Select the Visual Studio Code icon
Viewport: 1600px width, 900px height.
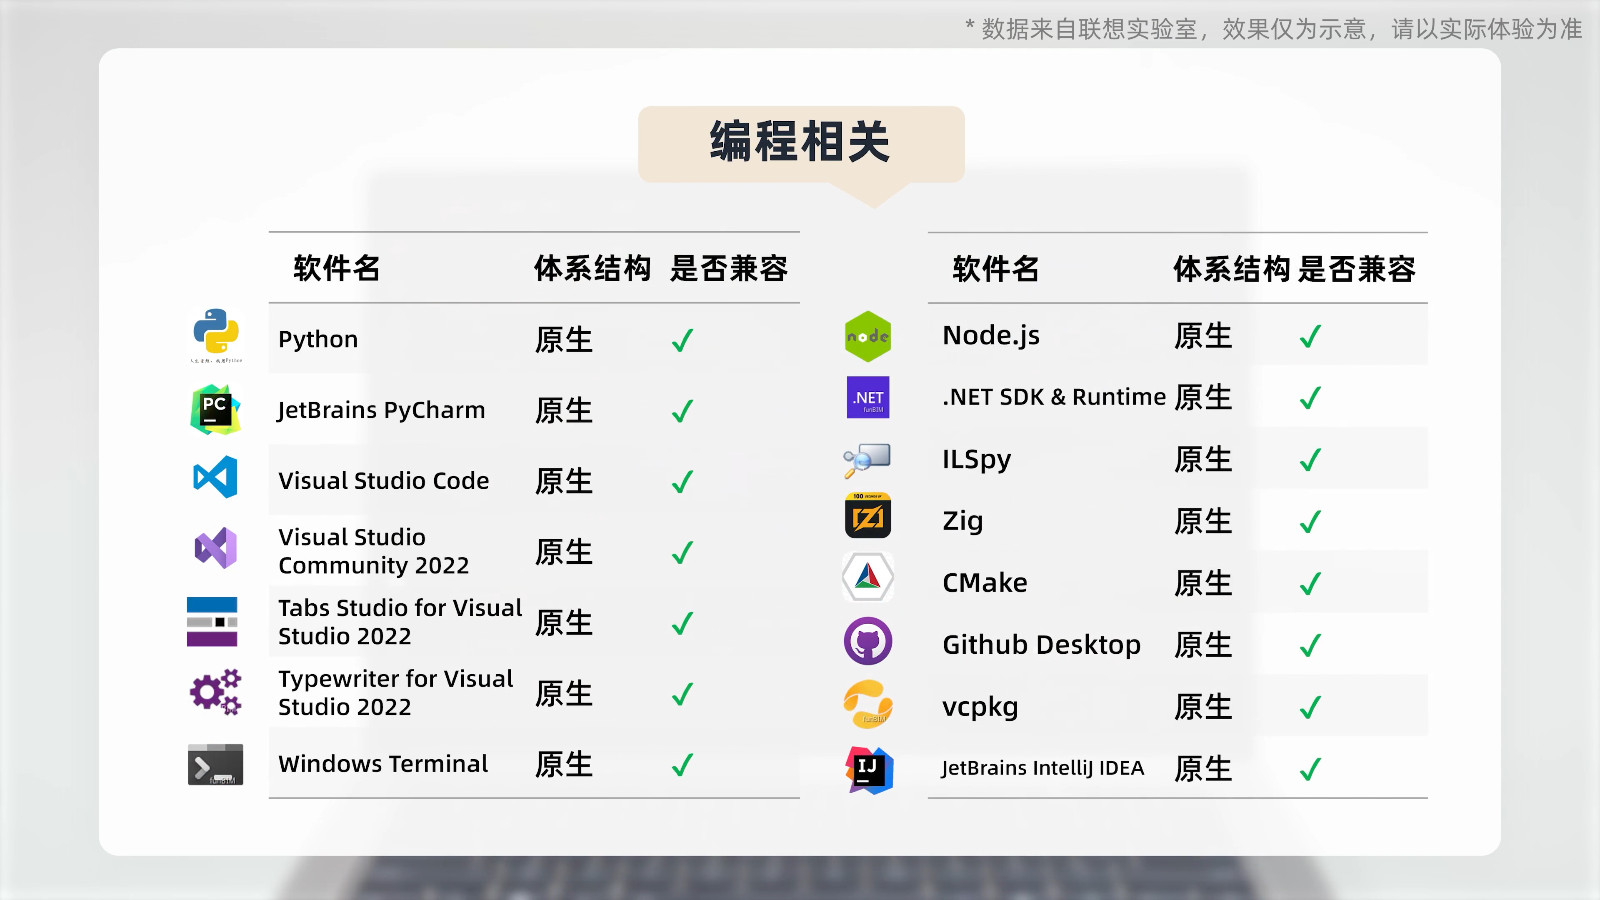coord(215,477)
